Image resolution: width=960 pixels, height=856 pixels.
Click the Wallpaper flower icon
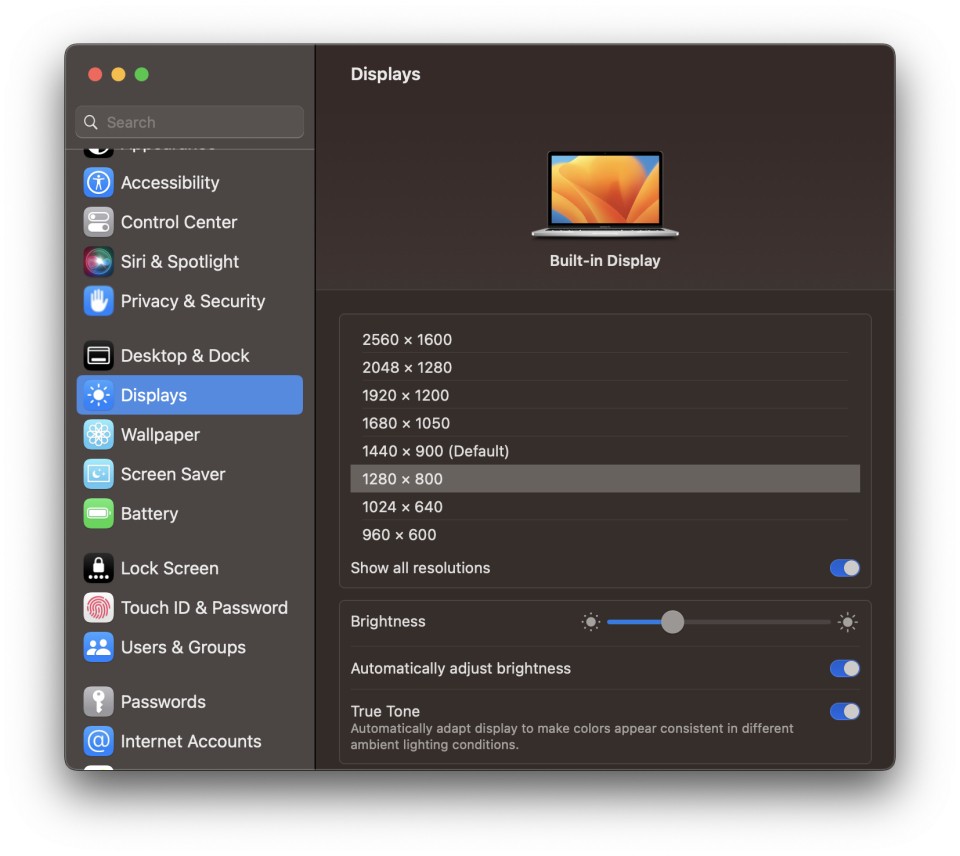point(98,435)
